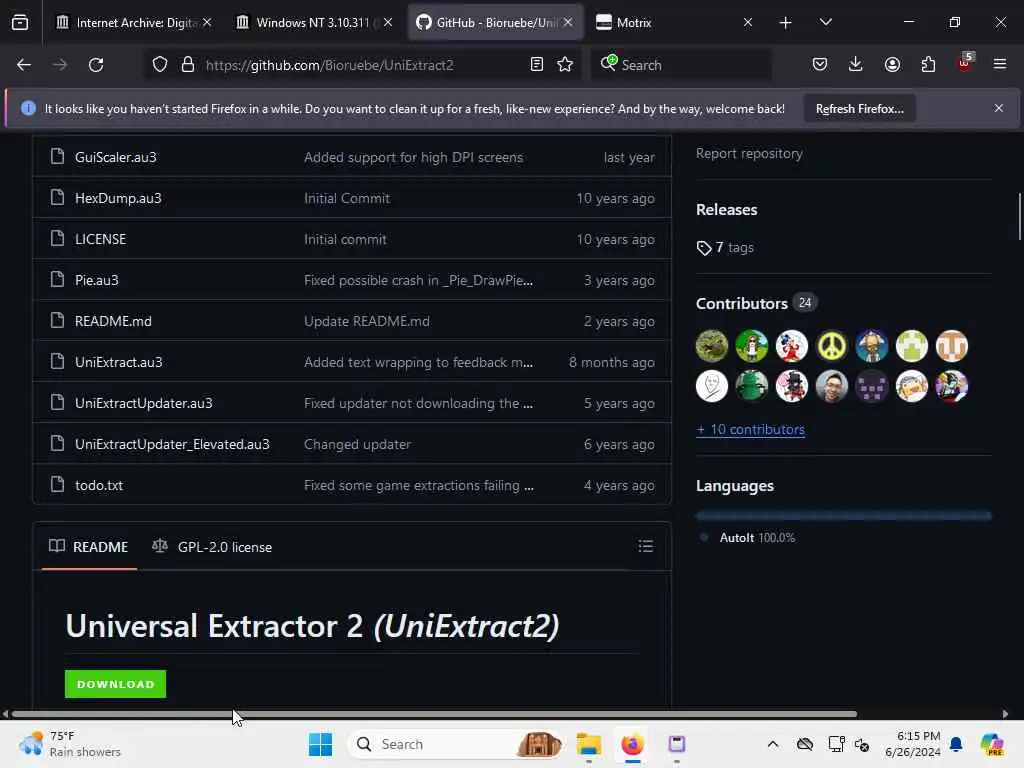Open commit 'Update README.md'
Viewport: 1024px width, 768px height.
point(367,321)
